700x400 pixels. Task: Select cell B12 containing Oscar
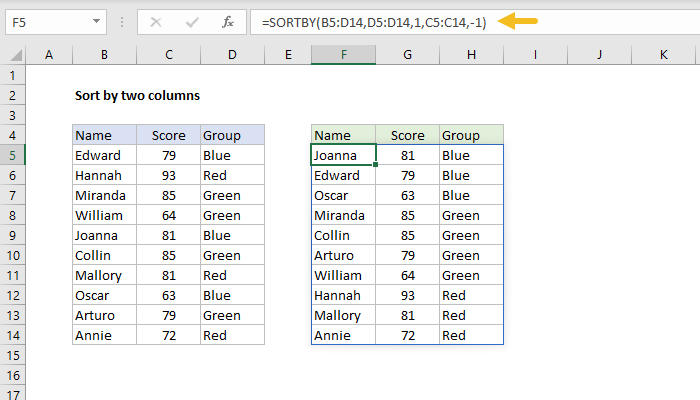tap(104, 296)
